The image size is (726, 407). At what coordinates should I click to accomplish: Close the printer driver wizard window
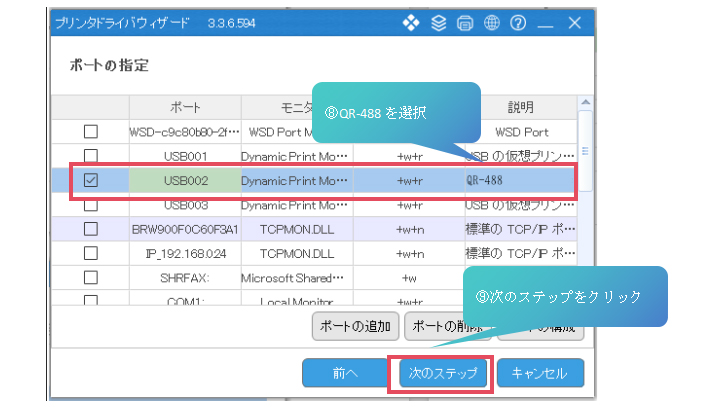[575, 23]
